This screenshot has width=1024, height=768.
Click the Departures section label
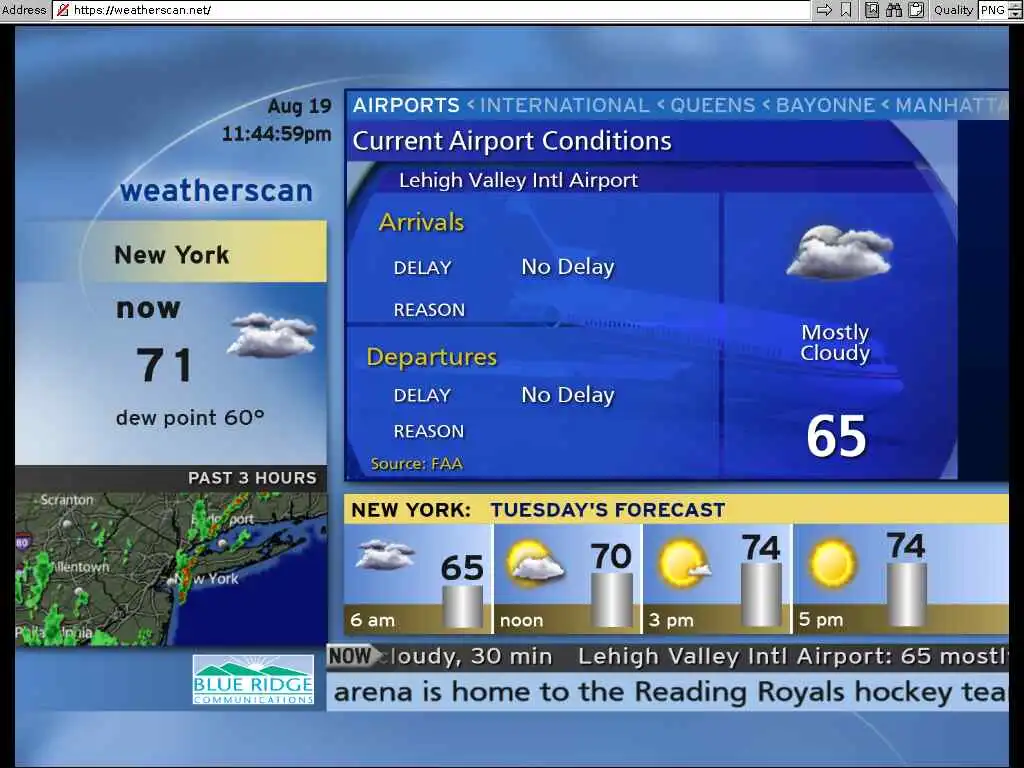click(432, 357)
